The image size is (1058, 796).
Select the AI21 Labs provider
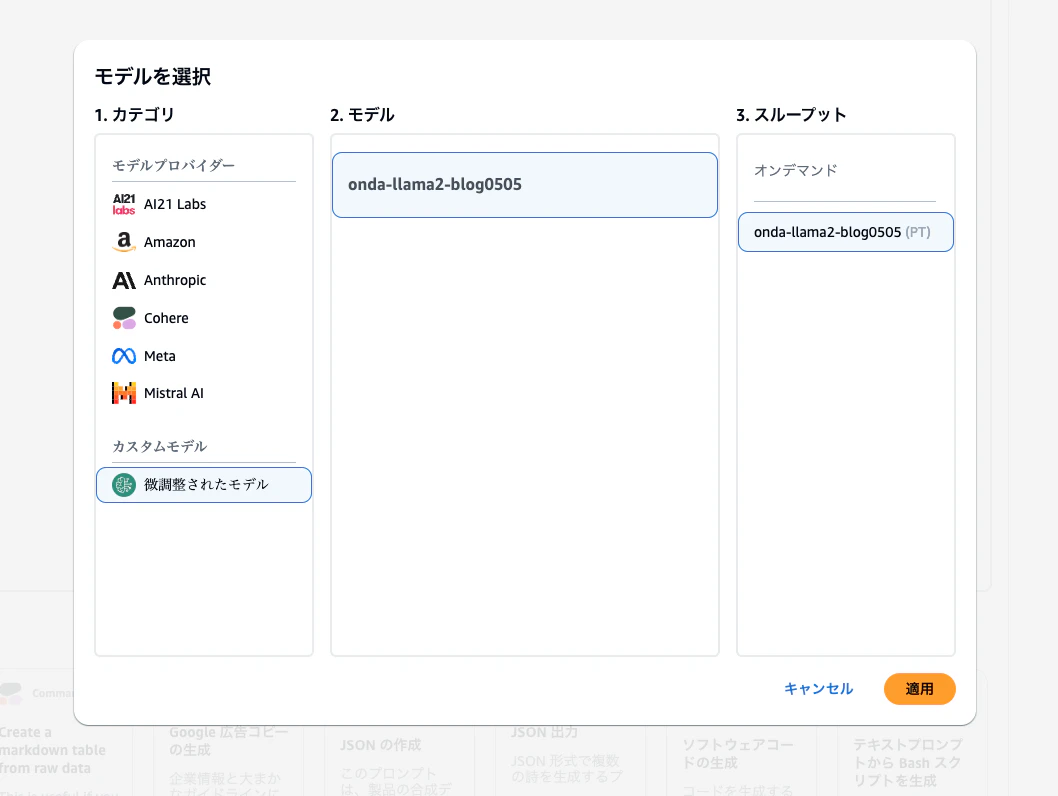tap(204, 204)
